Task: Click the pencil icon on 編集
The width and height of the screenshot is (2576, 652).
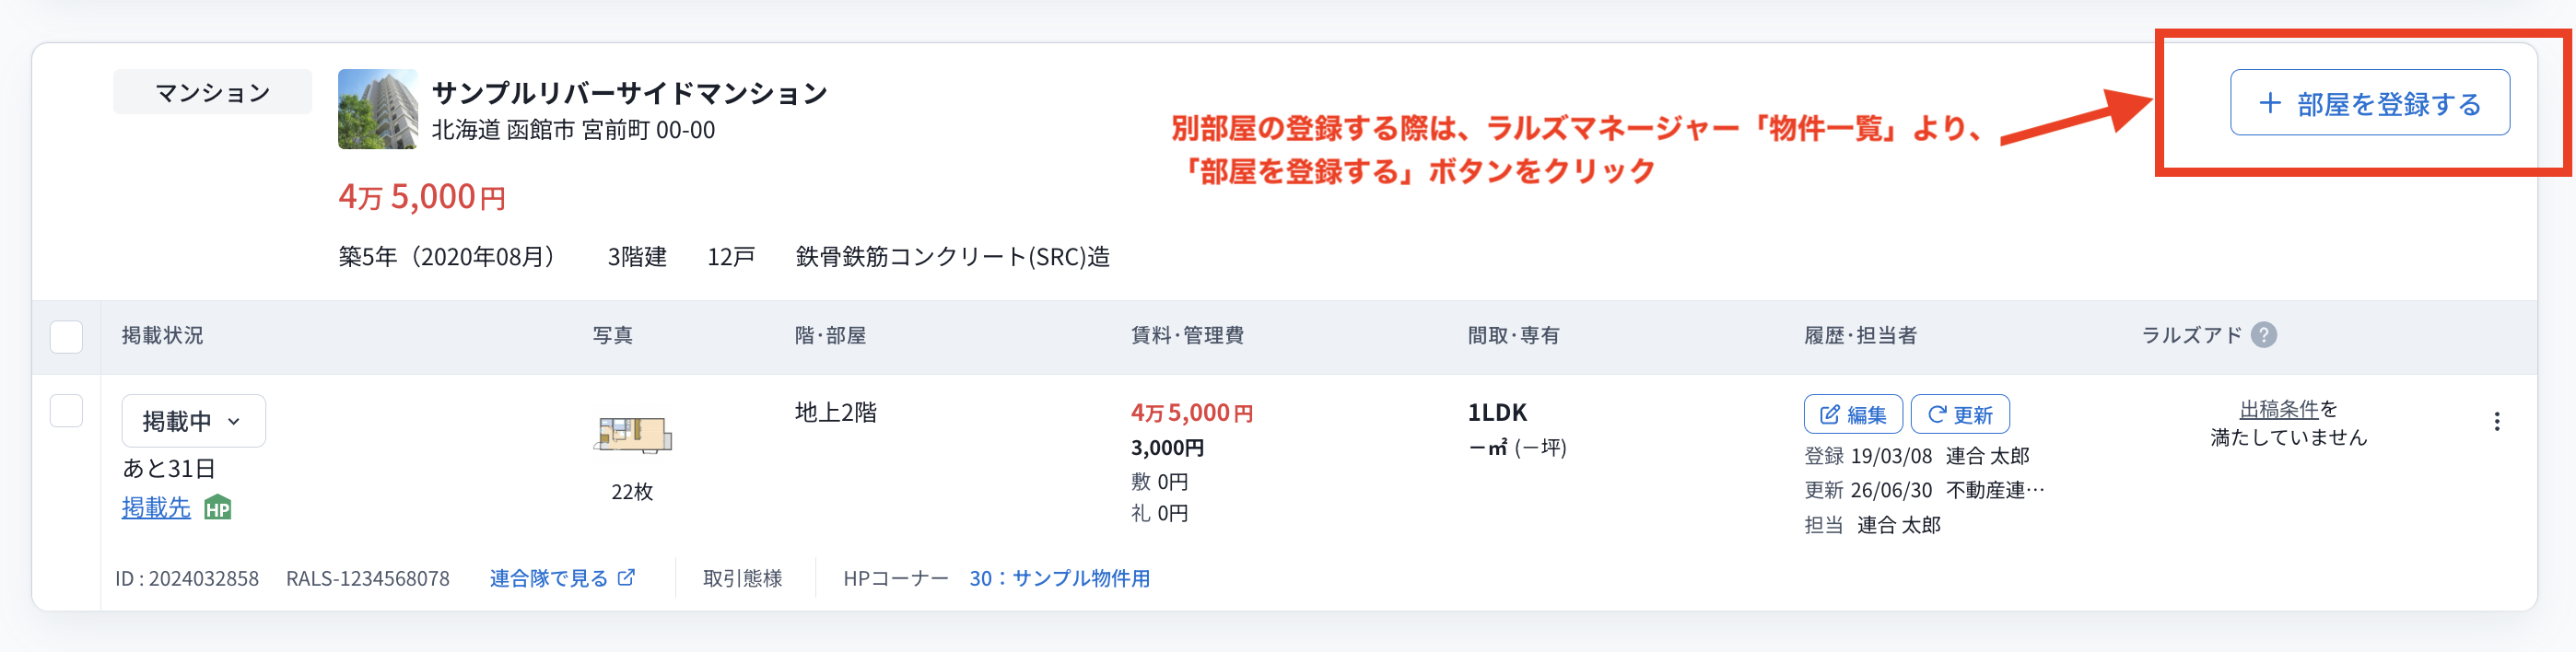Action: 1829,415
